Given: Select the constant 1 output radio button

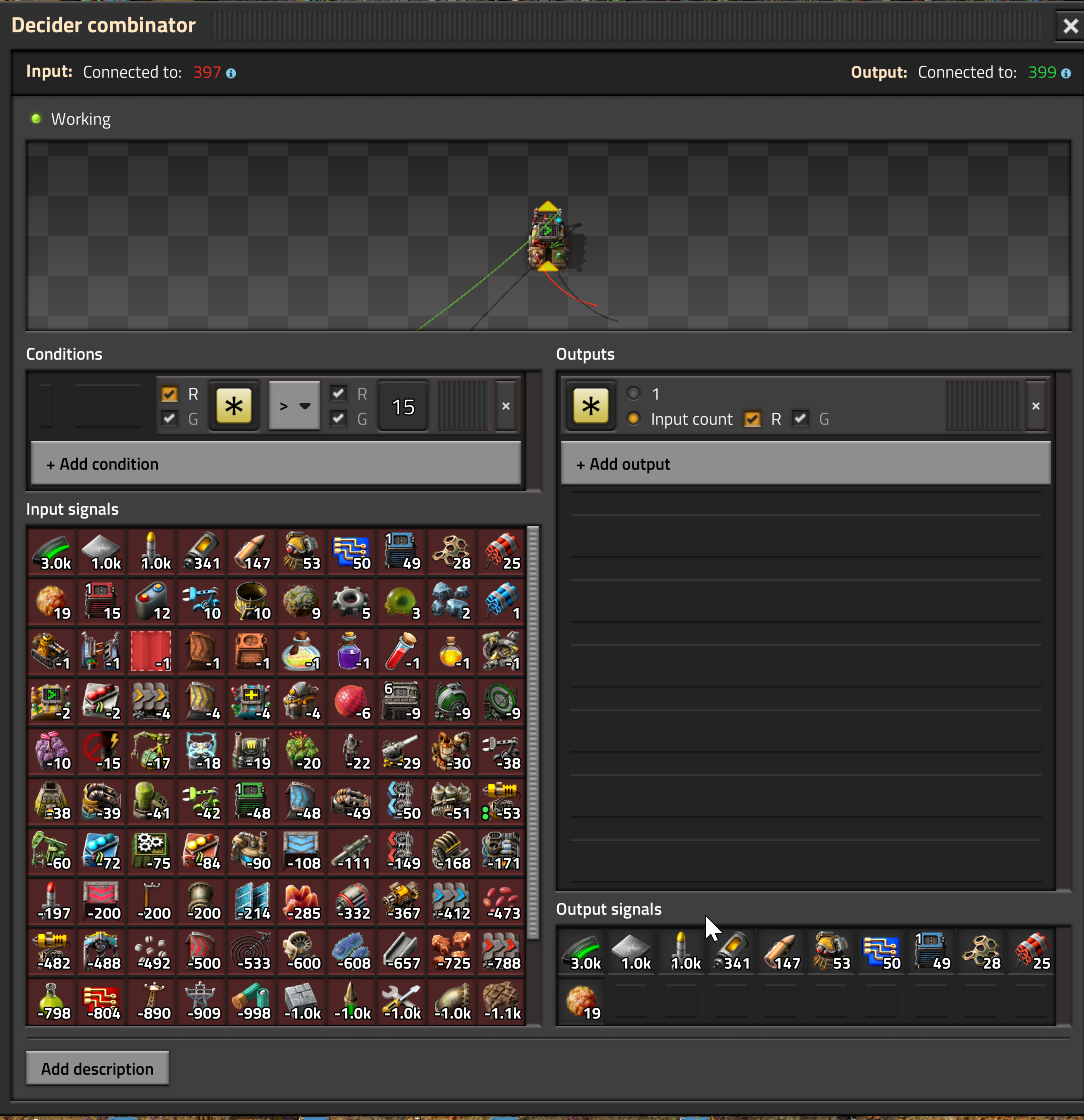Looking at the screenshot, I should pos(633,394).
